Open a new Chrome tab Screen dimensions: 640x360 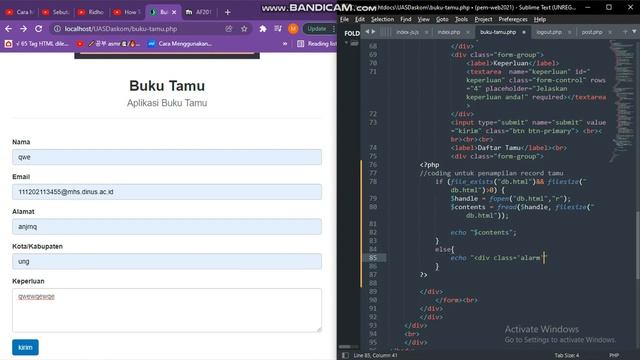228,12
